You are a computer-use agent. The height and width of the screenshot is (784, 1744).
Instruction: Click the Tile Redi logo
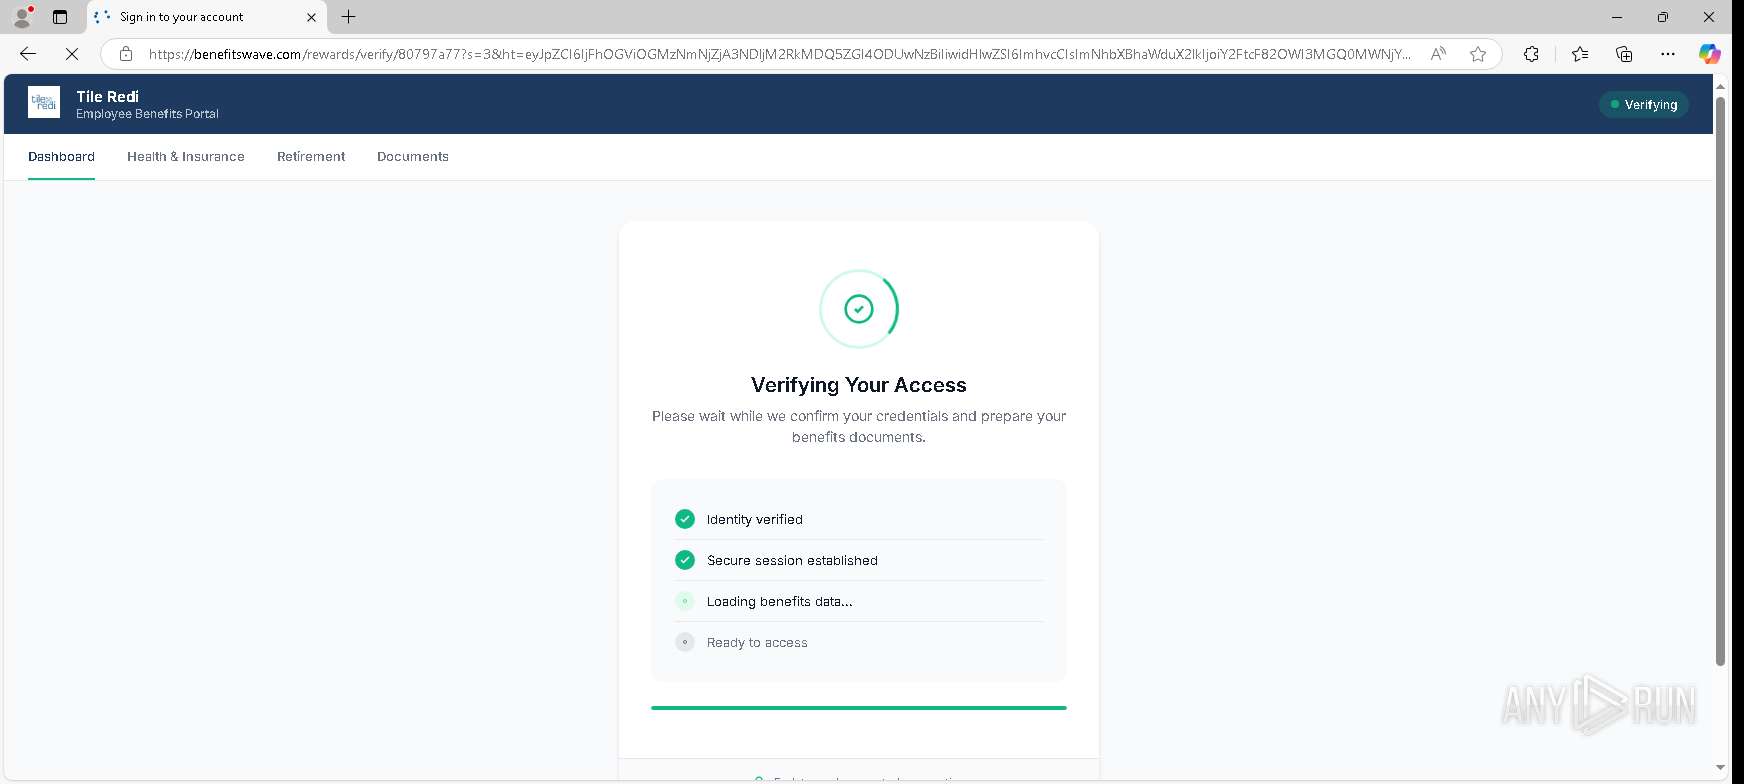44,102
